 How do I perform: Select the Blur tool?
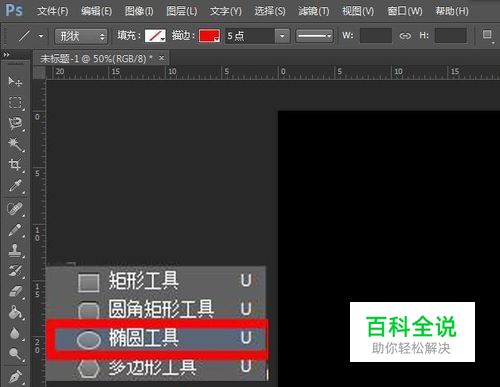pyautogui.click(x=15, y=334)
